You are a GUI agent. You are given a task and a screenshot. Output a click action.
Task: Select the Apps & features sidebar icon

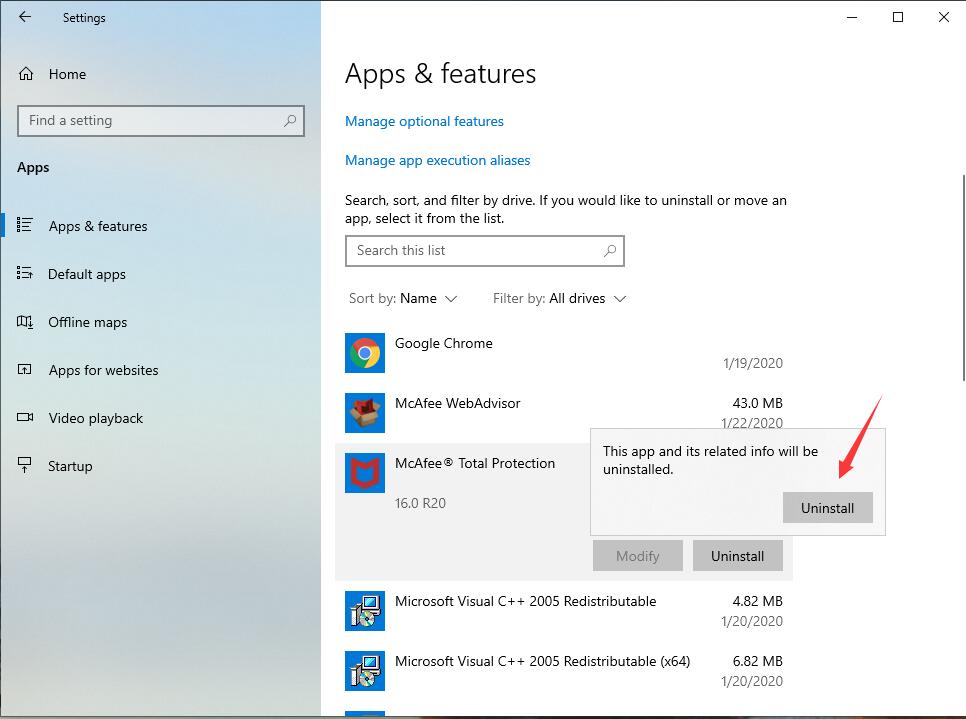pyautogui.click(x=25, y=225)
